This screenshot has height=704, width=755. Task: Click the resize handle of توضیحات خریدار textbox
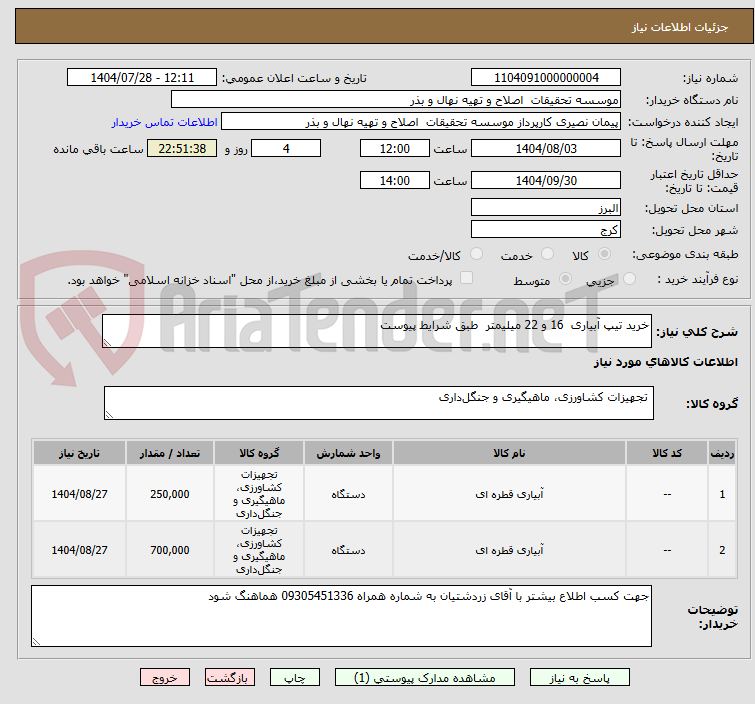(x=37, y=641)
